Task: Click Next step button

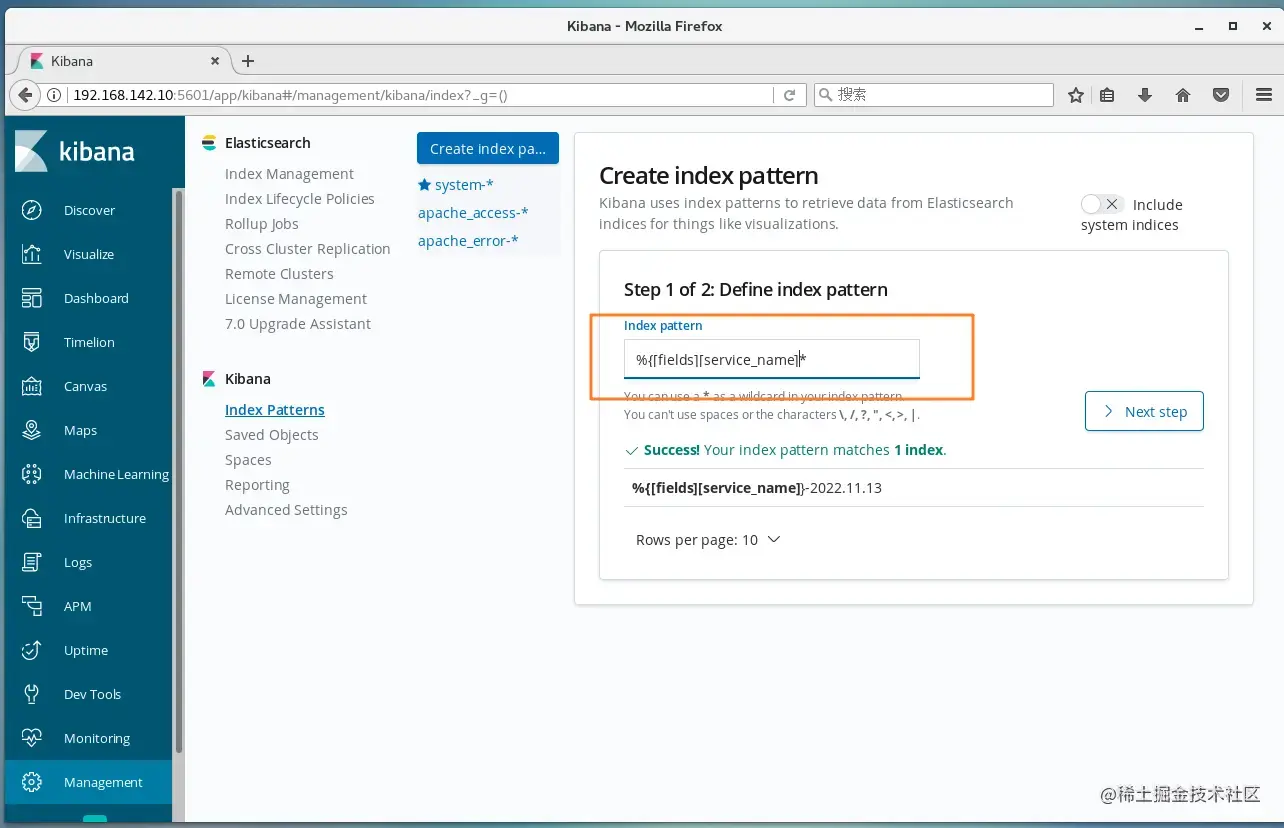Action: tap(1144, 411)
